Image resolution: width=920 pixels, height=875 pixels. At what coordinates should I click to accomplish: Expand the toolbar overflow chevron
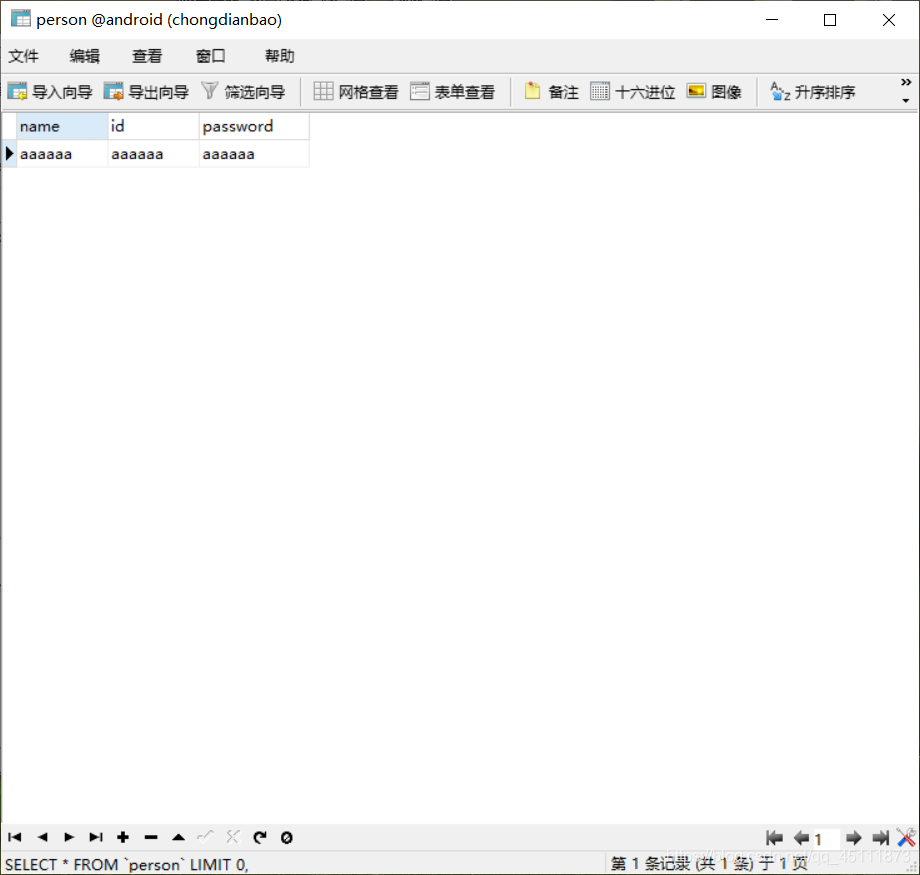click(906, 82)
